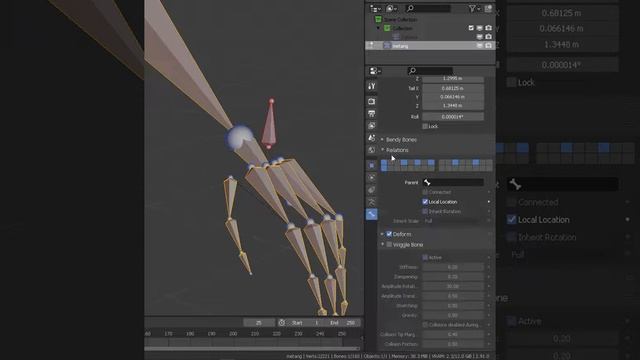640x360 pixels.
Task: Uncheck the Deform checkbox
Action: click(x=389, y=234)
